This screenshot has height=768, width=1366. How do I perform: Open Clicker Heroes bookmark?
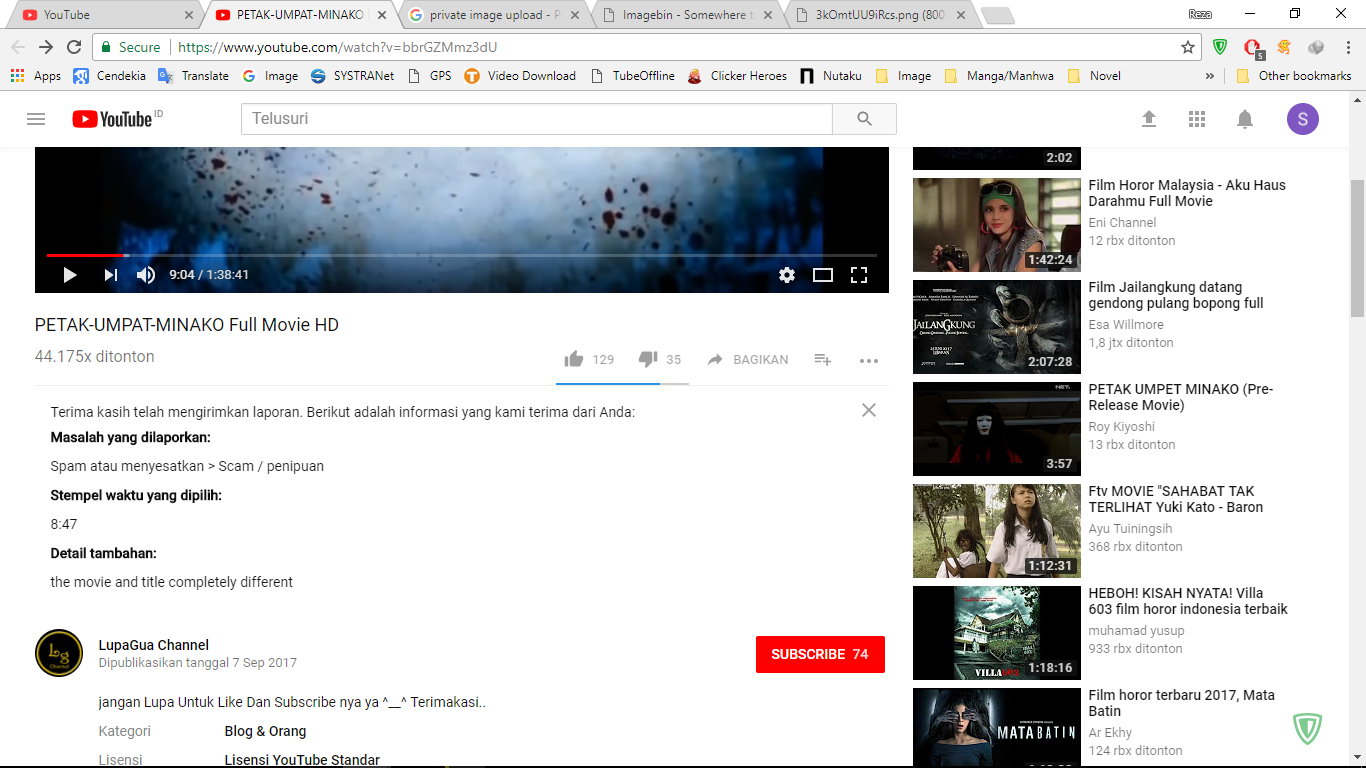tap(737, 76)
